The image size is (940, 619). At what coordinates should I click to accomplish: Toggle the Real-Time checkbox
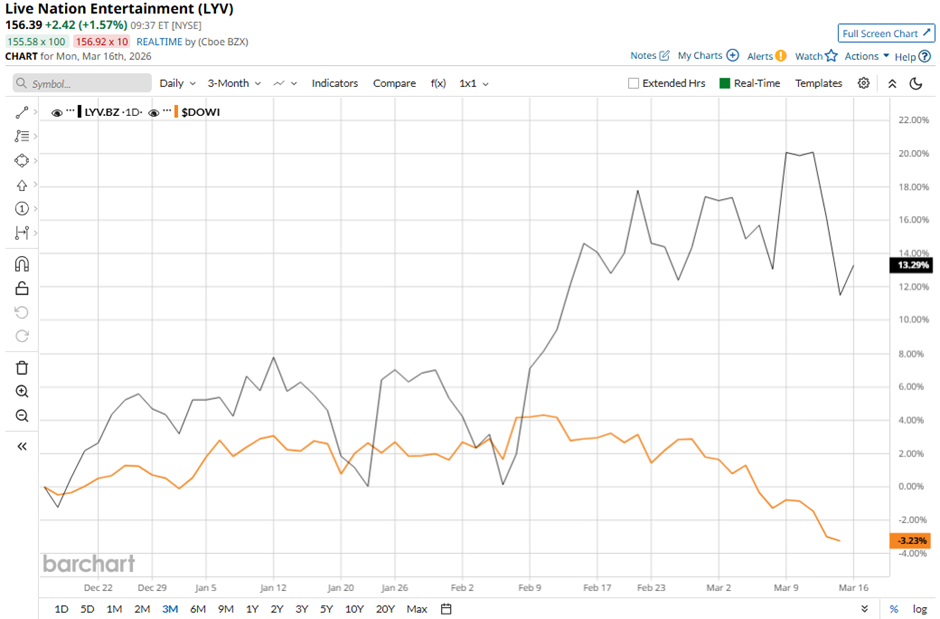click(725, 83)
